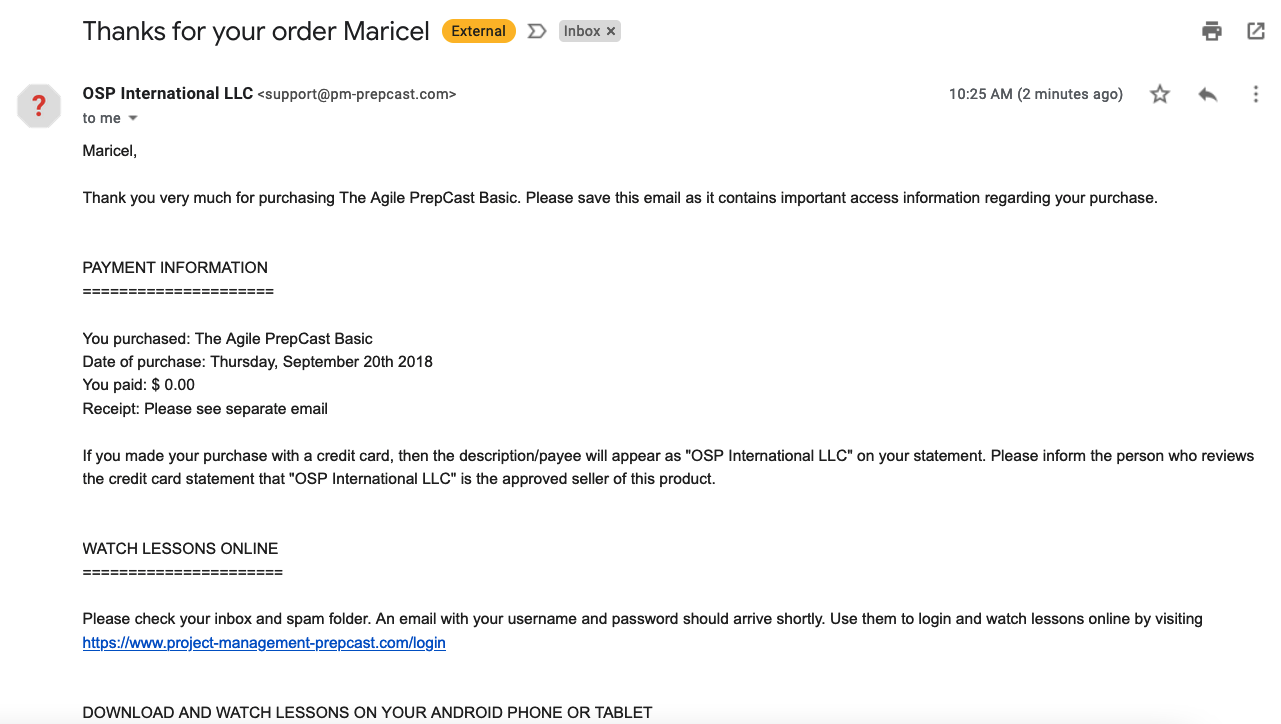The height and width of the screenshot is (724, 1281).
Task: Print this email using the printer icon
Action: [x=1212, y=31]
